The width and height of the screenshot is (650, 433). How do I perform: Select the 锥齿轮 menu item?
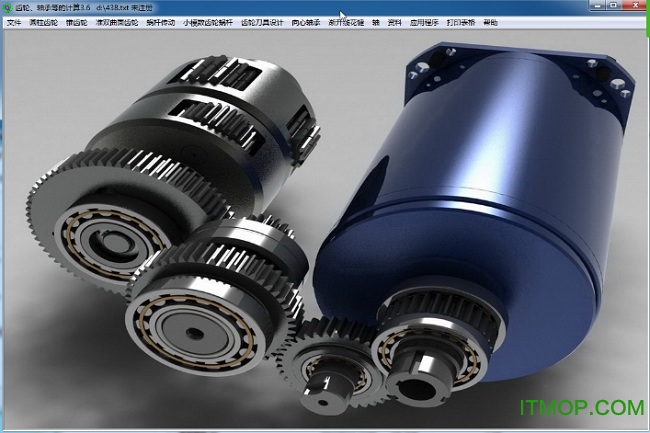pyautogui.click(x=78, y=22)
